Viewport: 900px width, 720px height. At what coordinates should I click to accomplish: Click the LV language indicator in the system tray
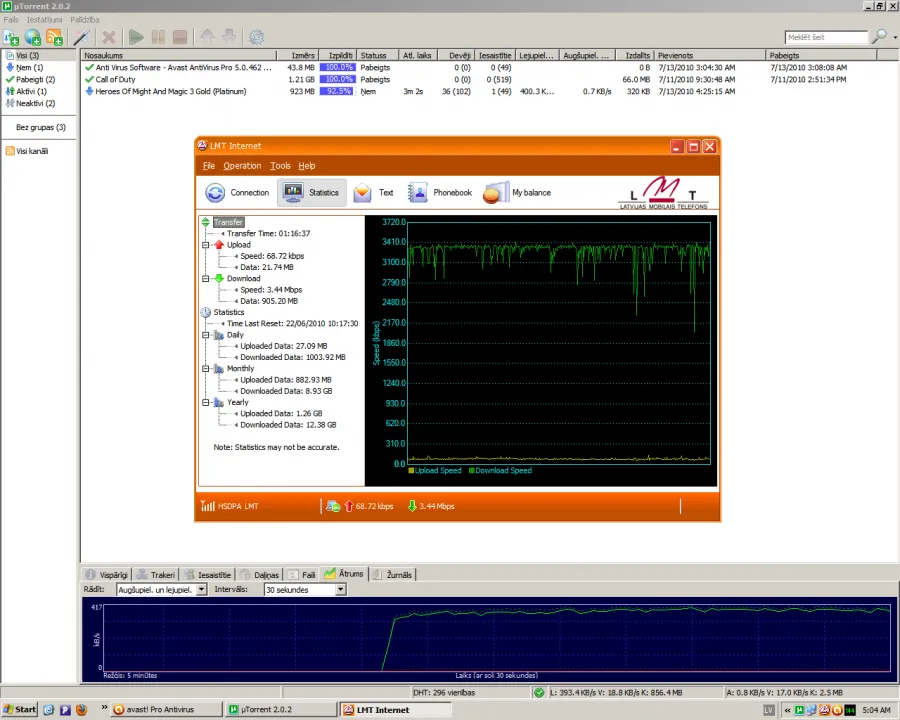point(769,710)
